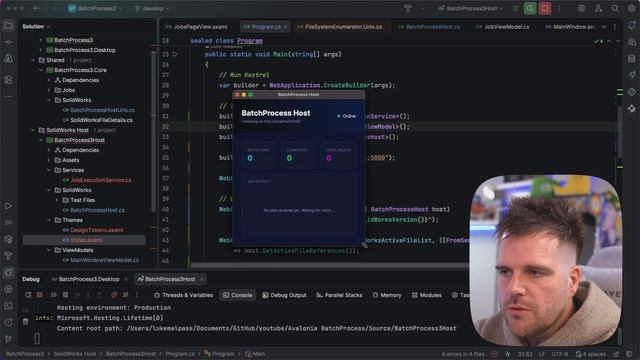640x360 pixels.
Task: Open the Notifications bell icon
Action: tap(632, 26)
